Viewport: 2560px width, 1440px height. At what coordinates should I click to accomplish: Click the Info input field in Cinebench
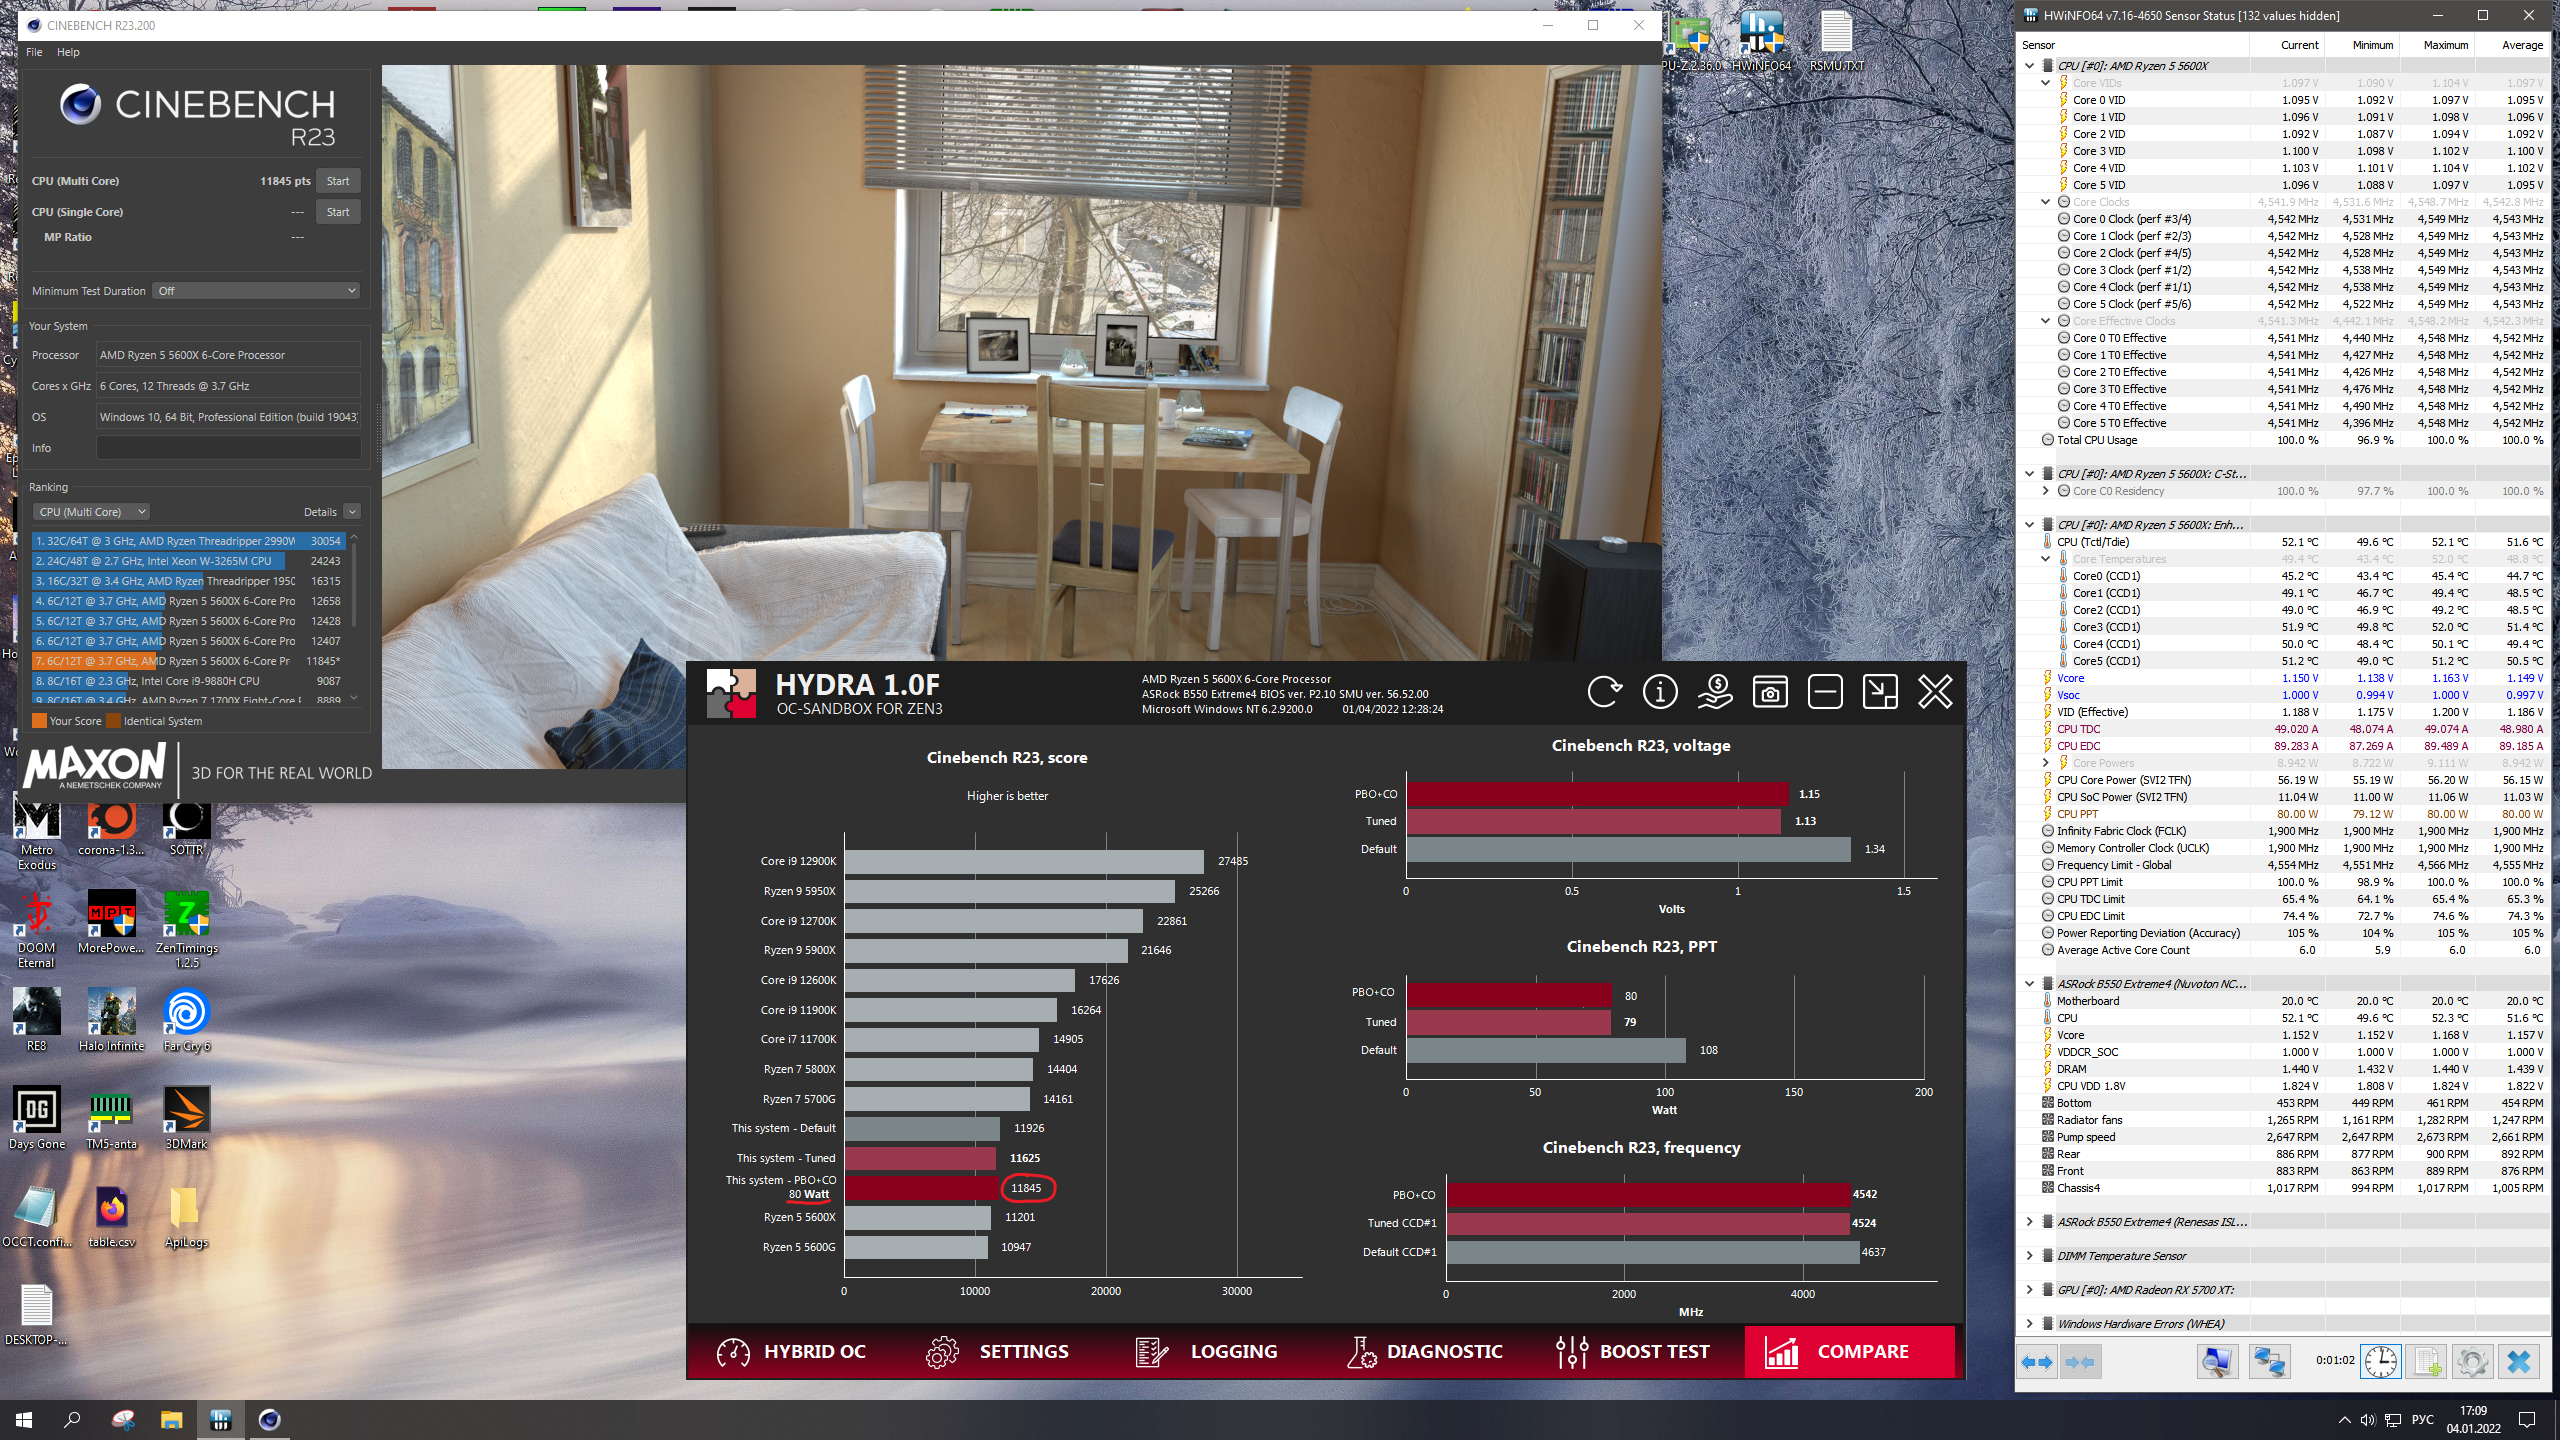pyautogui.click(x=228, y=448)
